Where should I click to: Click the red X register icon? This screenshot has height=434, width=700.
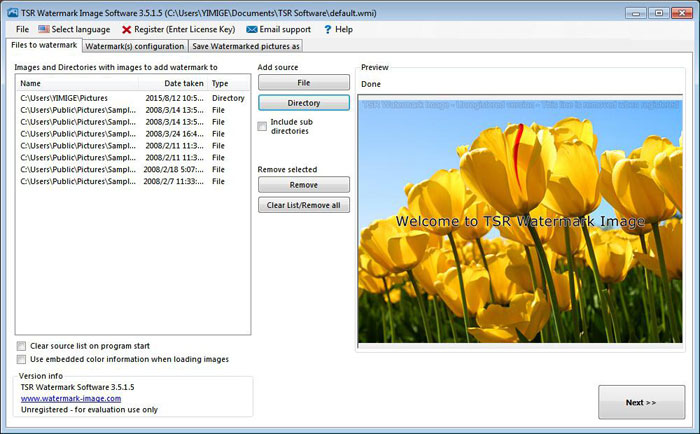[127, 29]
